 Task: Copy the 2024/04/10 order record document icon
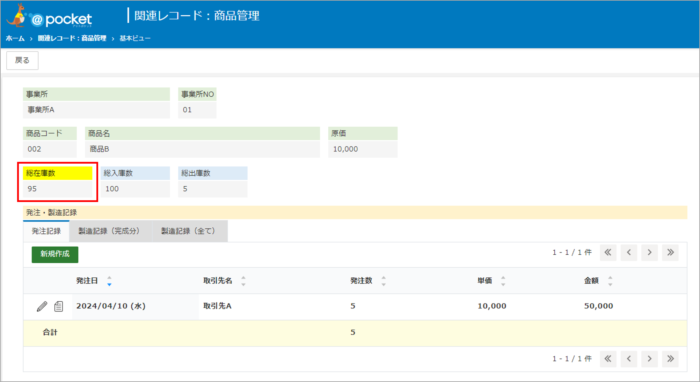point(58,306)
